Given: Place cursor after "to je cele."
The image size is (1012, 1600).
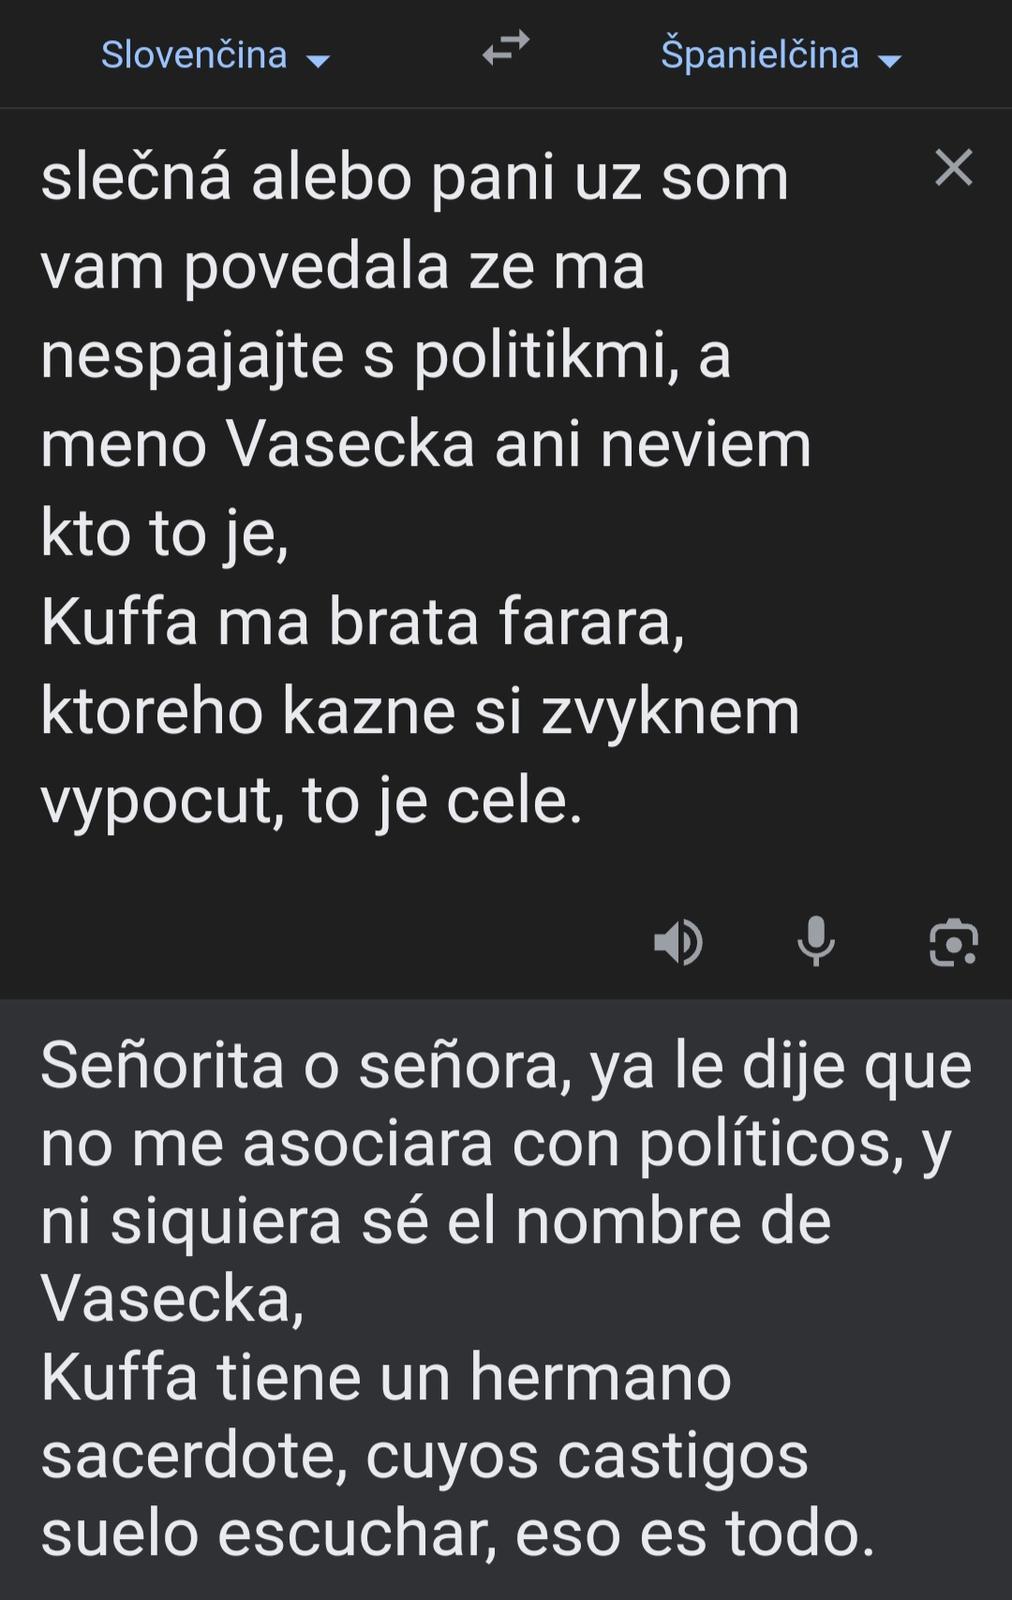Looking at the screenshot, I should (x=584, y=801).
